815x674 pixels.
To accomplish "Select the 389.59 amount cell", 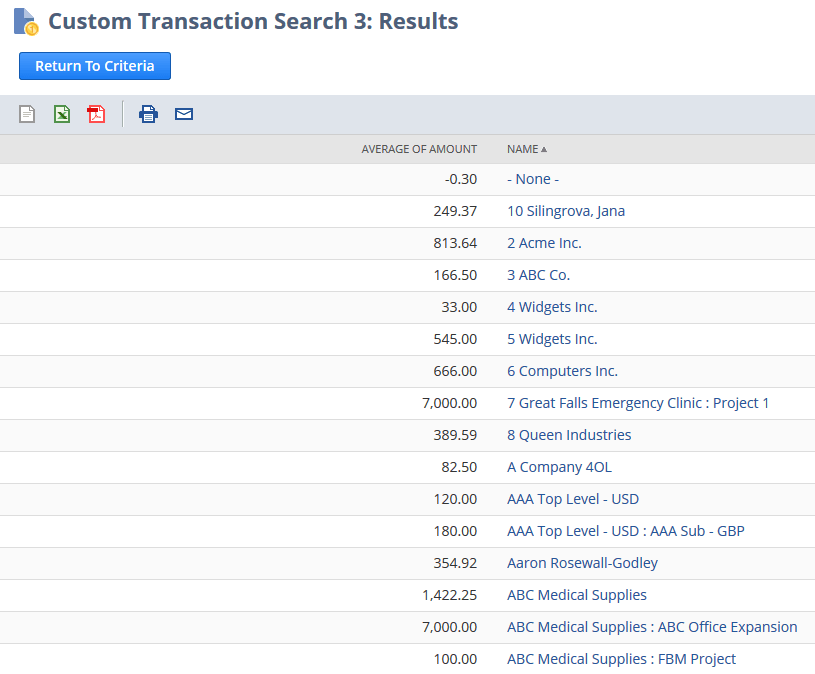I will (x=455, y=435).
